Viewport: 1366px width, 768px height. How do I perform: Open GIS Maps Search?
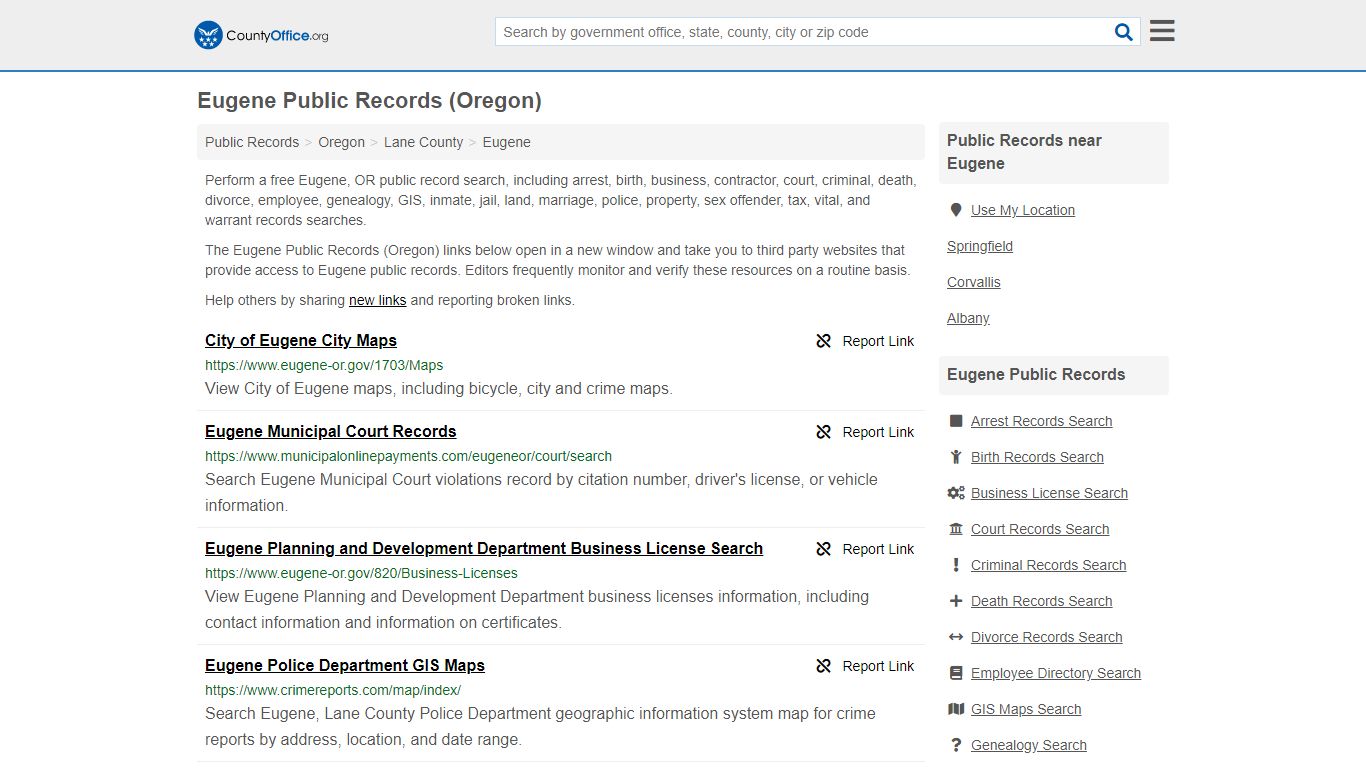pos(1026,709)
